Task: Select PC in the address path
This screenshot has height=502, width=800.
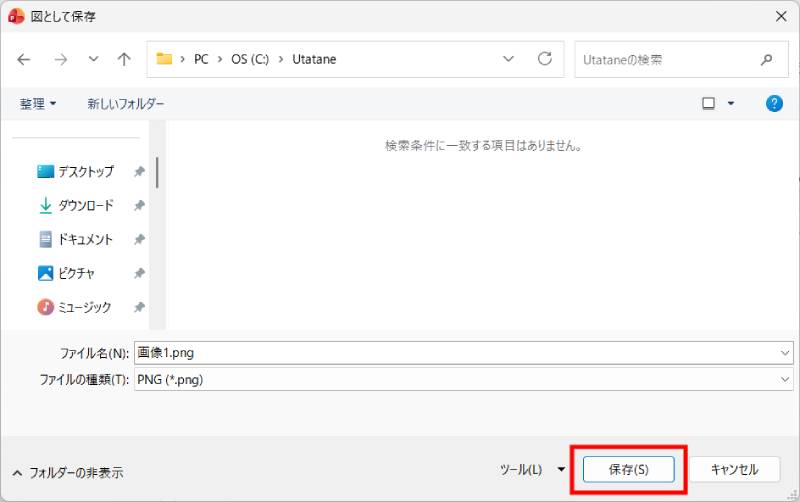Action: (201, 60)
